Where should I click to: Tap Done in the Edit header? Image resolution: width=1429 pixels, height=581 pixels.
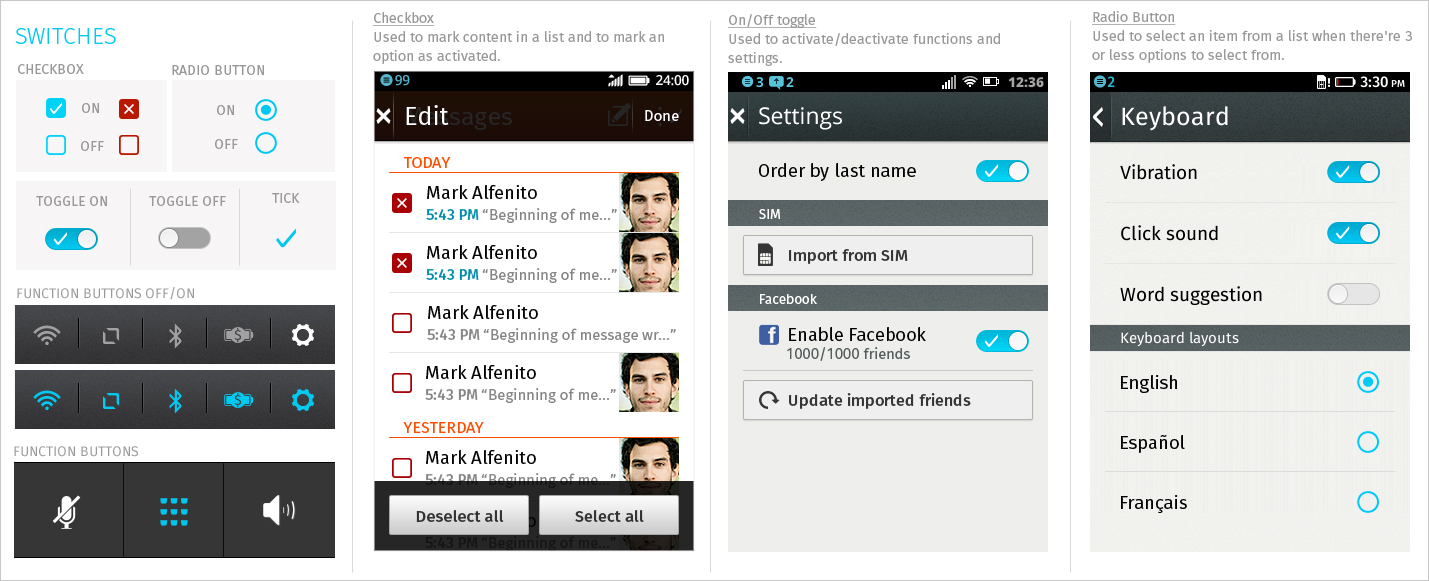(661, 116)
